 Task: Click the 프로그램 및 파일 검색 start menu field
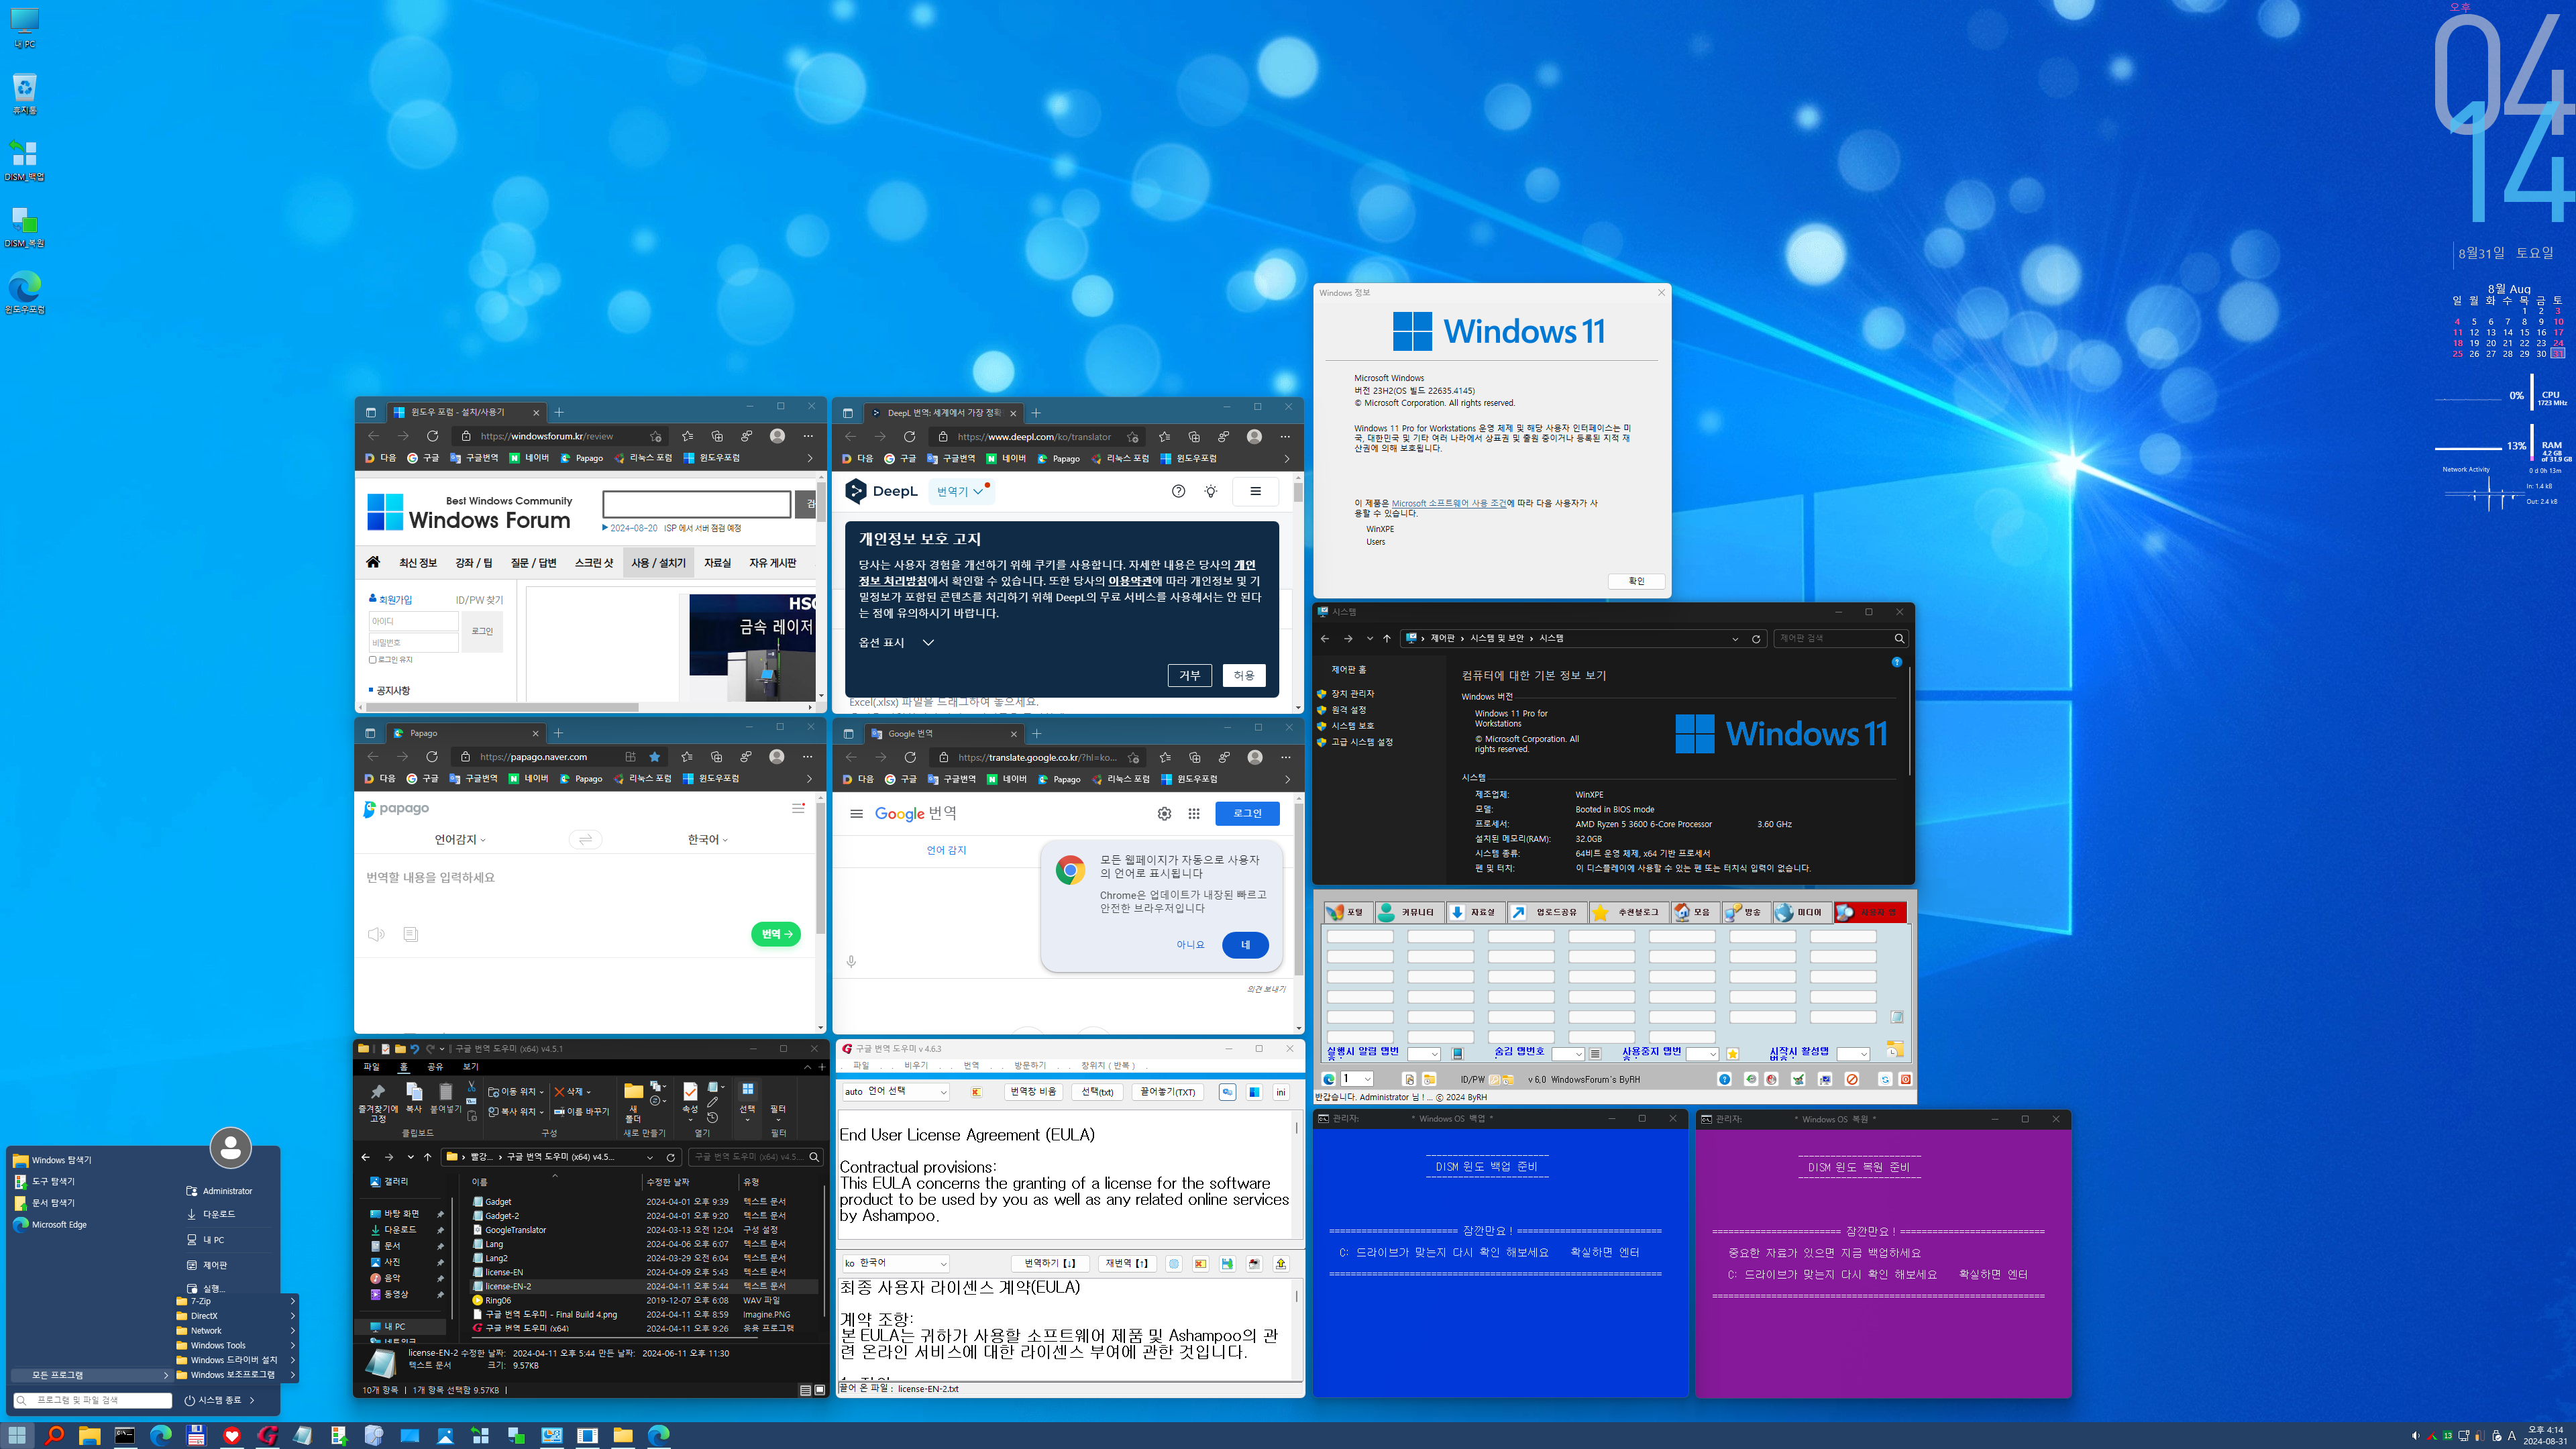pyautogui.click(x=93, y=1400)
